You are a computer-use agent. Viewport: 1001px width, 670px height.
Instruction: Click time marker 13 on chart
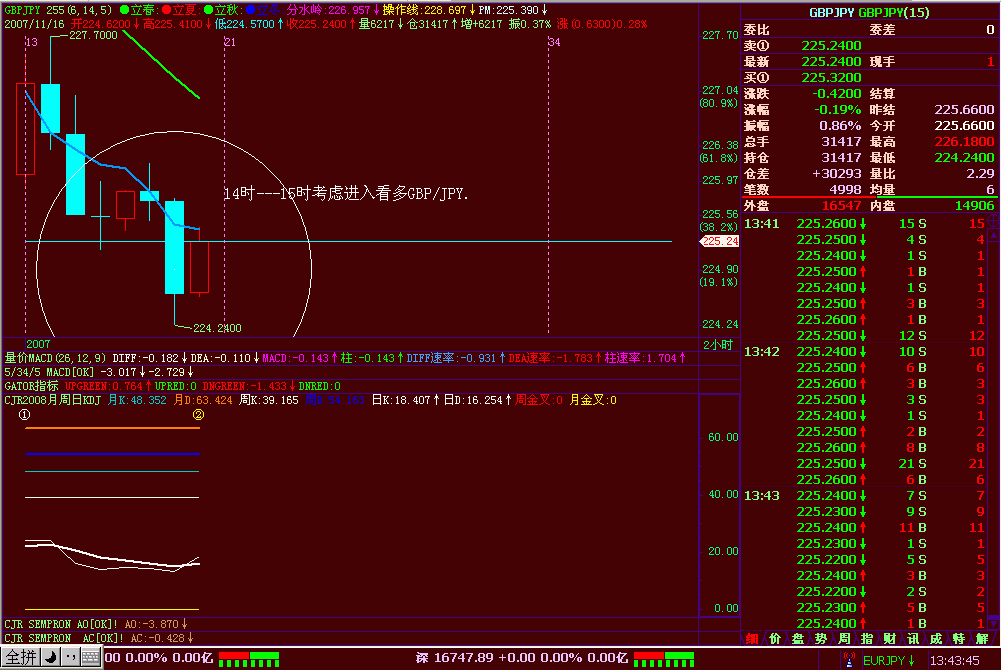click(31, 42)
